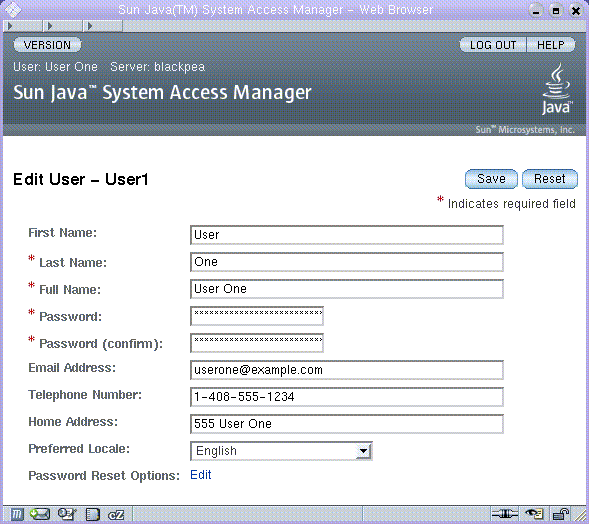589x524 pixels.
Task: Open the Mozilla Navigator icon in status bar
Action: (17, 514)
